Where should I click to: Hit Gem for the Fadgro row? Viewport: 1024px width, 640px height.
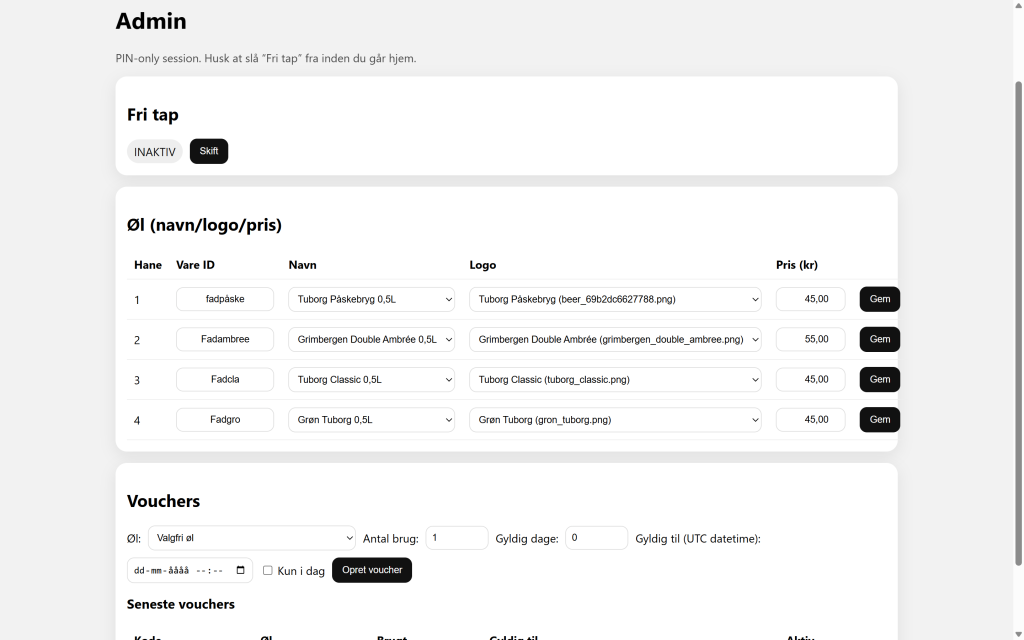click(879, 420)
